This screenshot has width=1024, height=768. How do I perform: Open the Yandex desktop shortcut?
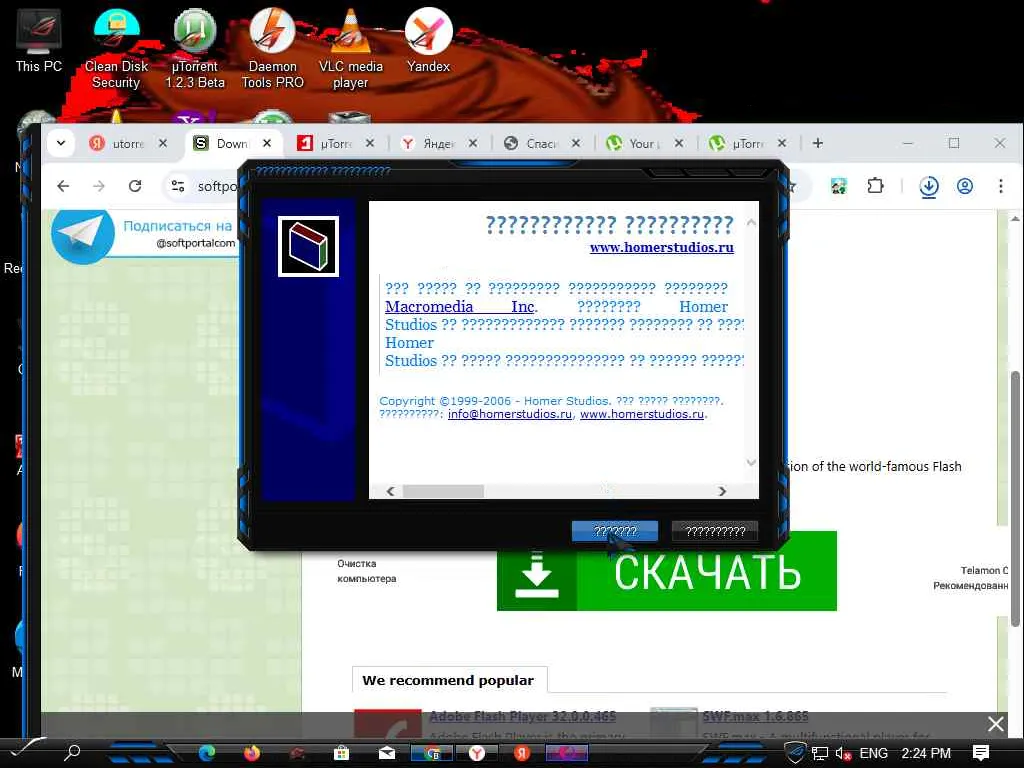pos(428,40)
